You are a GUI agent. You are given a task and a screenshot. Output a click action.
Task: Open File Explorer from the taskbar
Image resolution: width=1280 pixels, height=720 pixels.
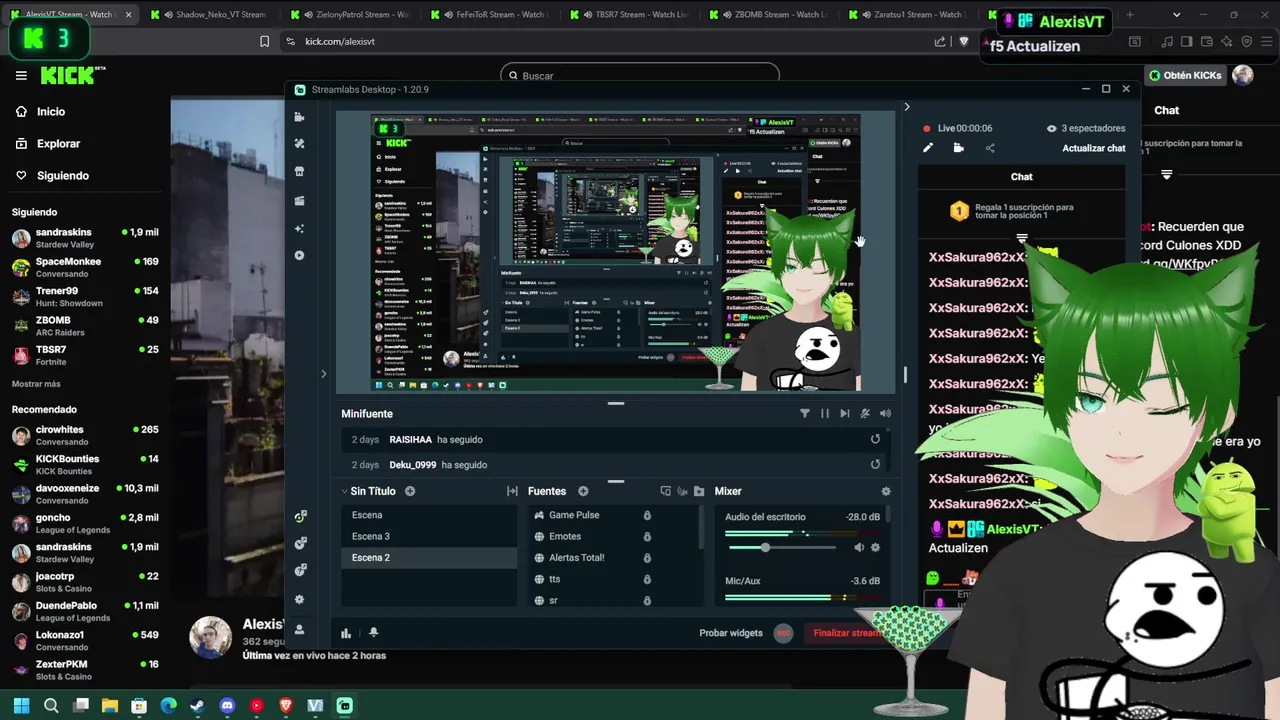coord(110,705)
